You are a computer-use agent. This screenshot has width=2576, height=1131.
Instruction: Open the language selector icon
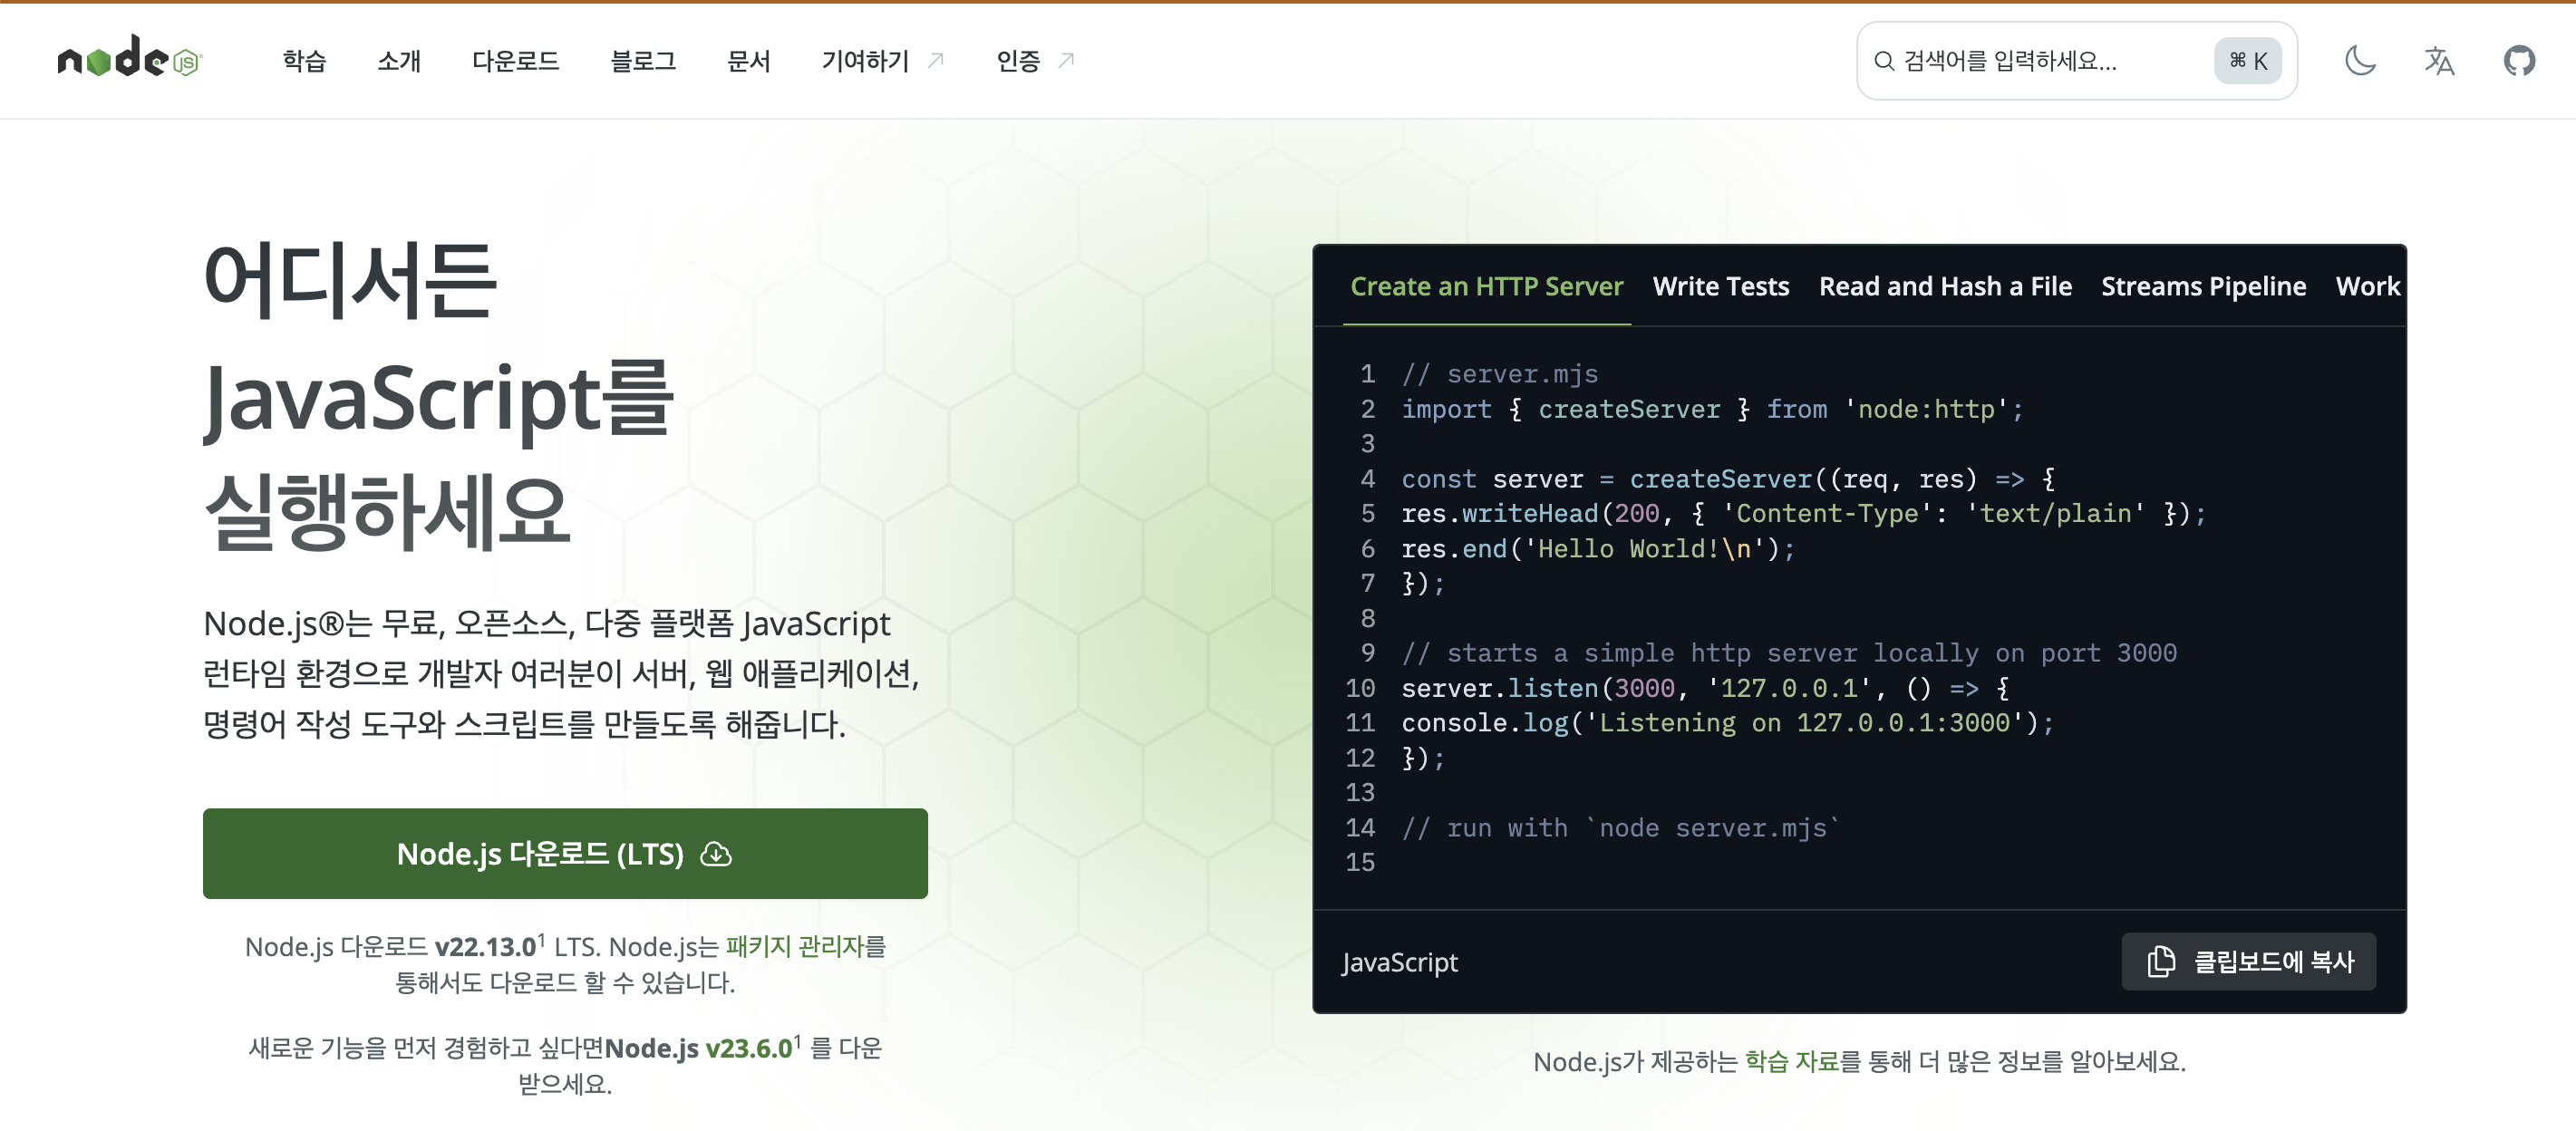2439,61
